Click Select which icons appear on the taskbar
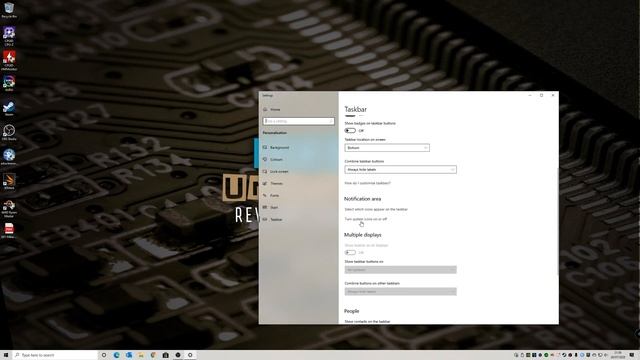The height and width of the screenshot is (360, 640). [x=376, y=209]
